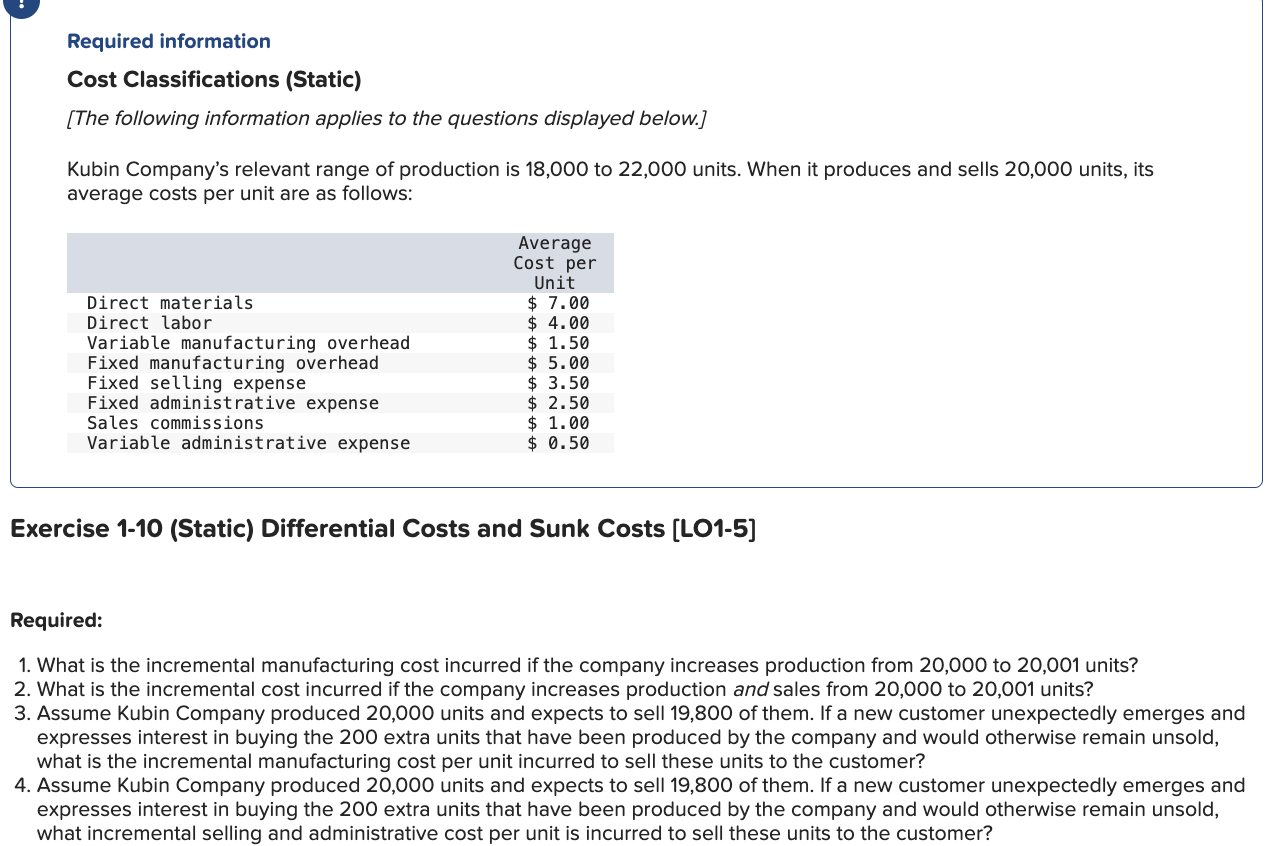Click the $ 4.00 cost value

[558, 323]
